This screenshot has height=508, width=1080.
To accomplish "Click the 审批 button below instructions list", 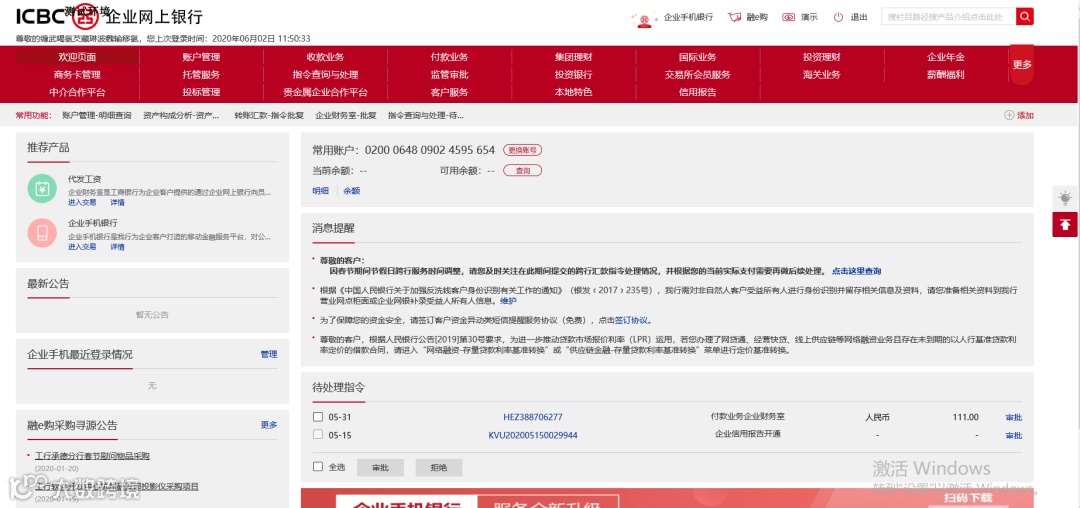I will tap(380, 467).
